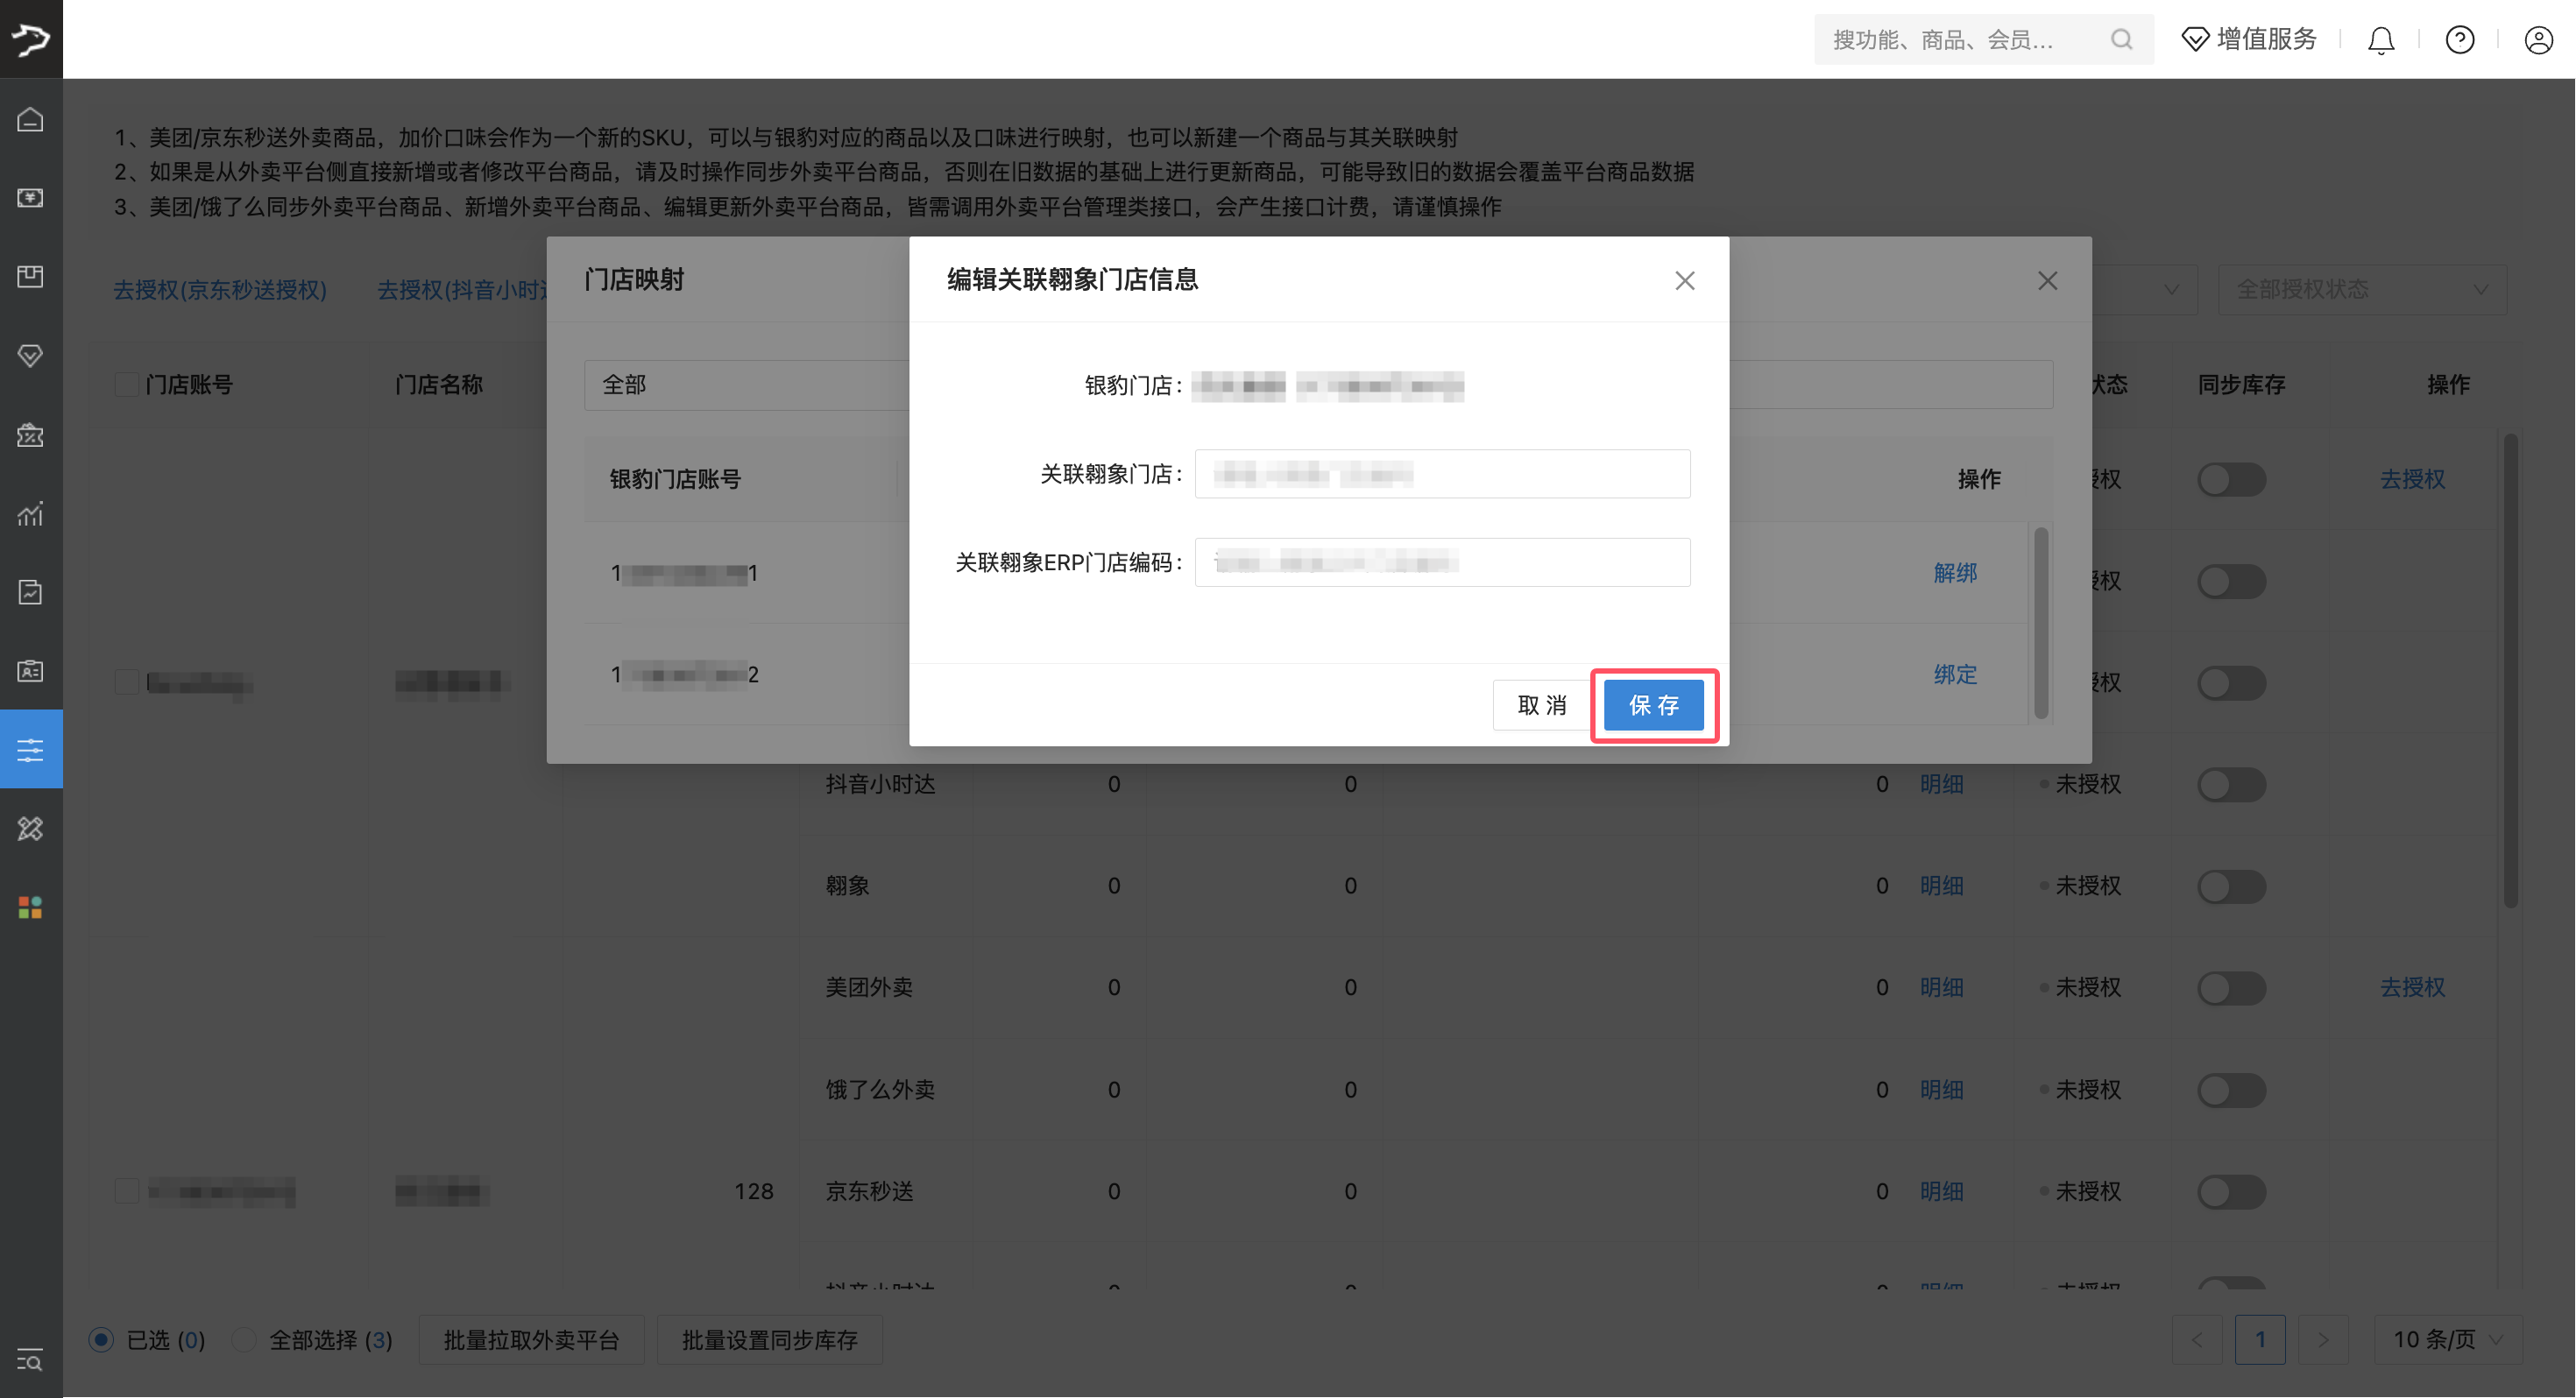Toggle sync inventory switch for 翱象 row
This screenshot has width=2576, height=1398.
2231,886
